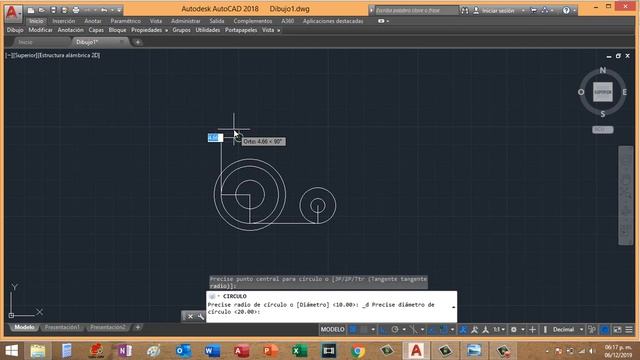Toggle polar tracking in status bar
Viewport: 640px width, 360px height.
pos(395,329)
